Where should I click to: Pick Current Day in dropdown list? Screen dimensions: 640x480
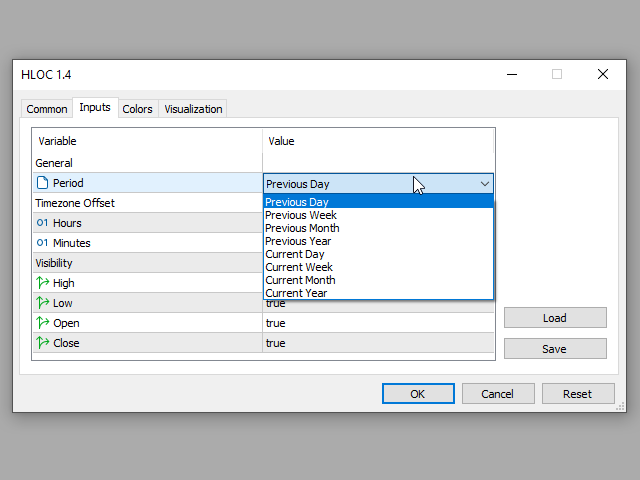point(378,254)
